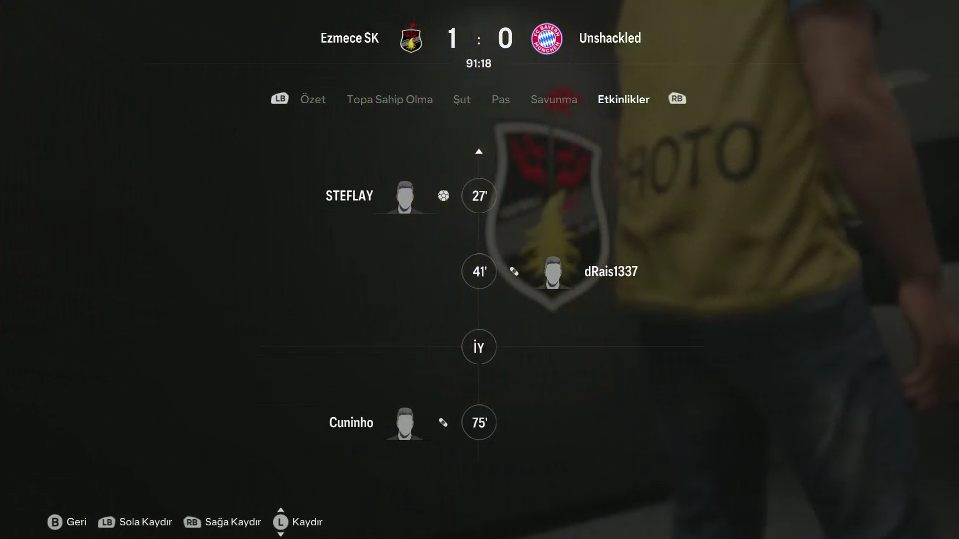
Task: Click the L stick Kaydır icon
Action: tap(280, 522)
